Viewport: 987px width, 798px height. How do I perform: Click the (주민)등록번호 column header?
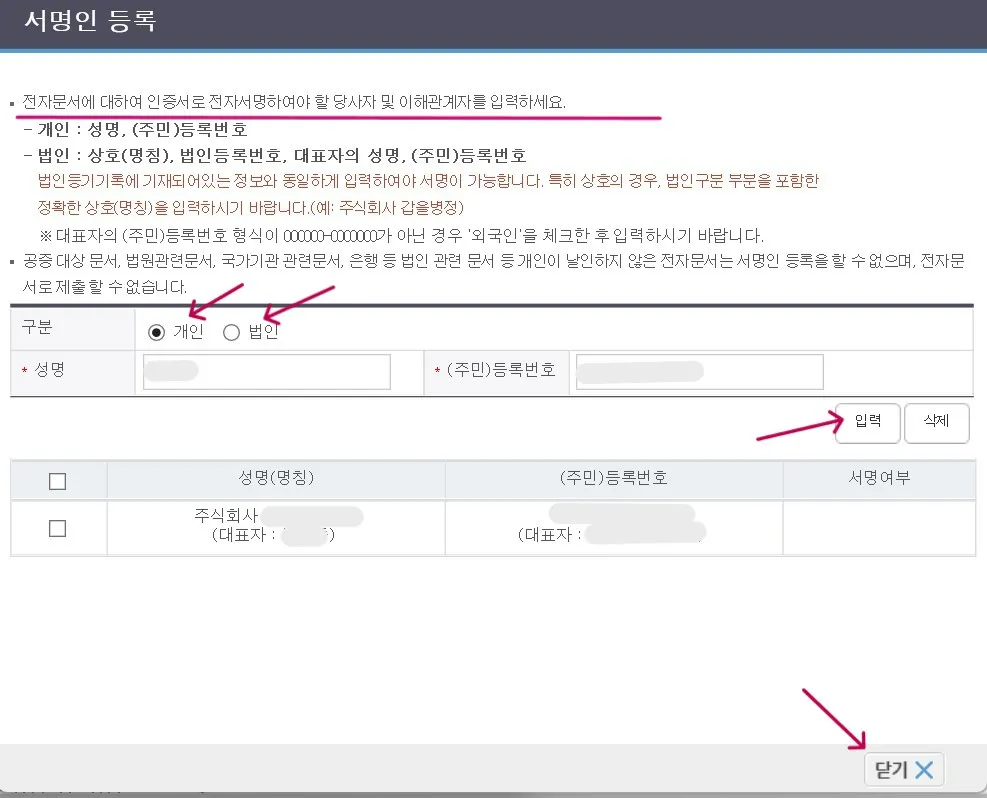tap(612, 480)
